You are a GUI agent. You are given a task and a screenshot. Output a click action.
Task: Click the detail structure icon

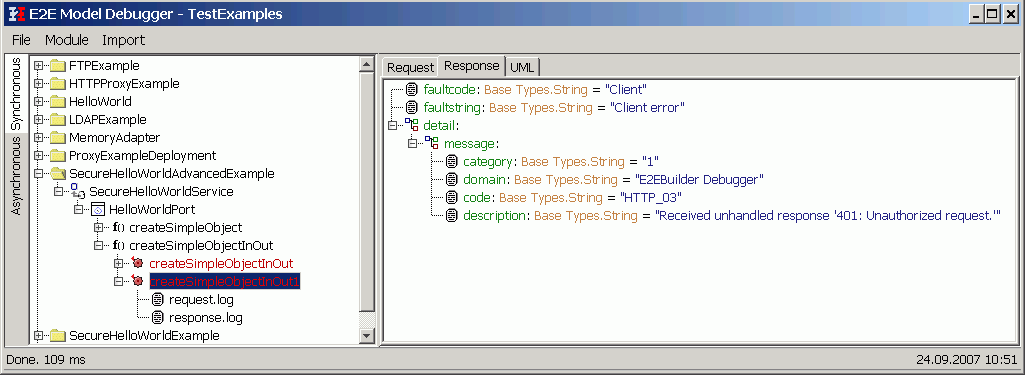click(412, 125)
